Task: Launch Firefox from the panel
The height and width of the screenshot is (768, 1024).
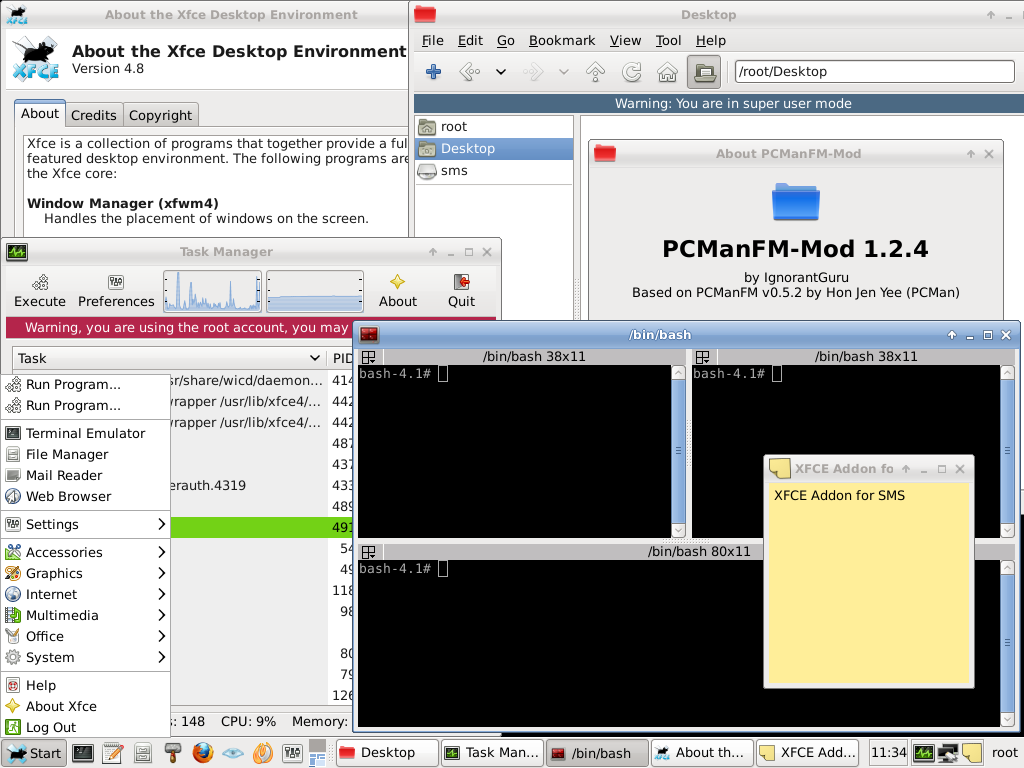Action: tap(203, 753)
